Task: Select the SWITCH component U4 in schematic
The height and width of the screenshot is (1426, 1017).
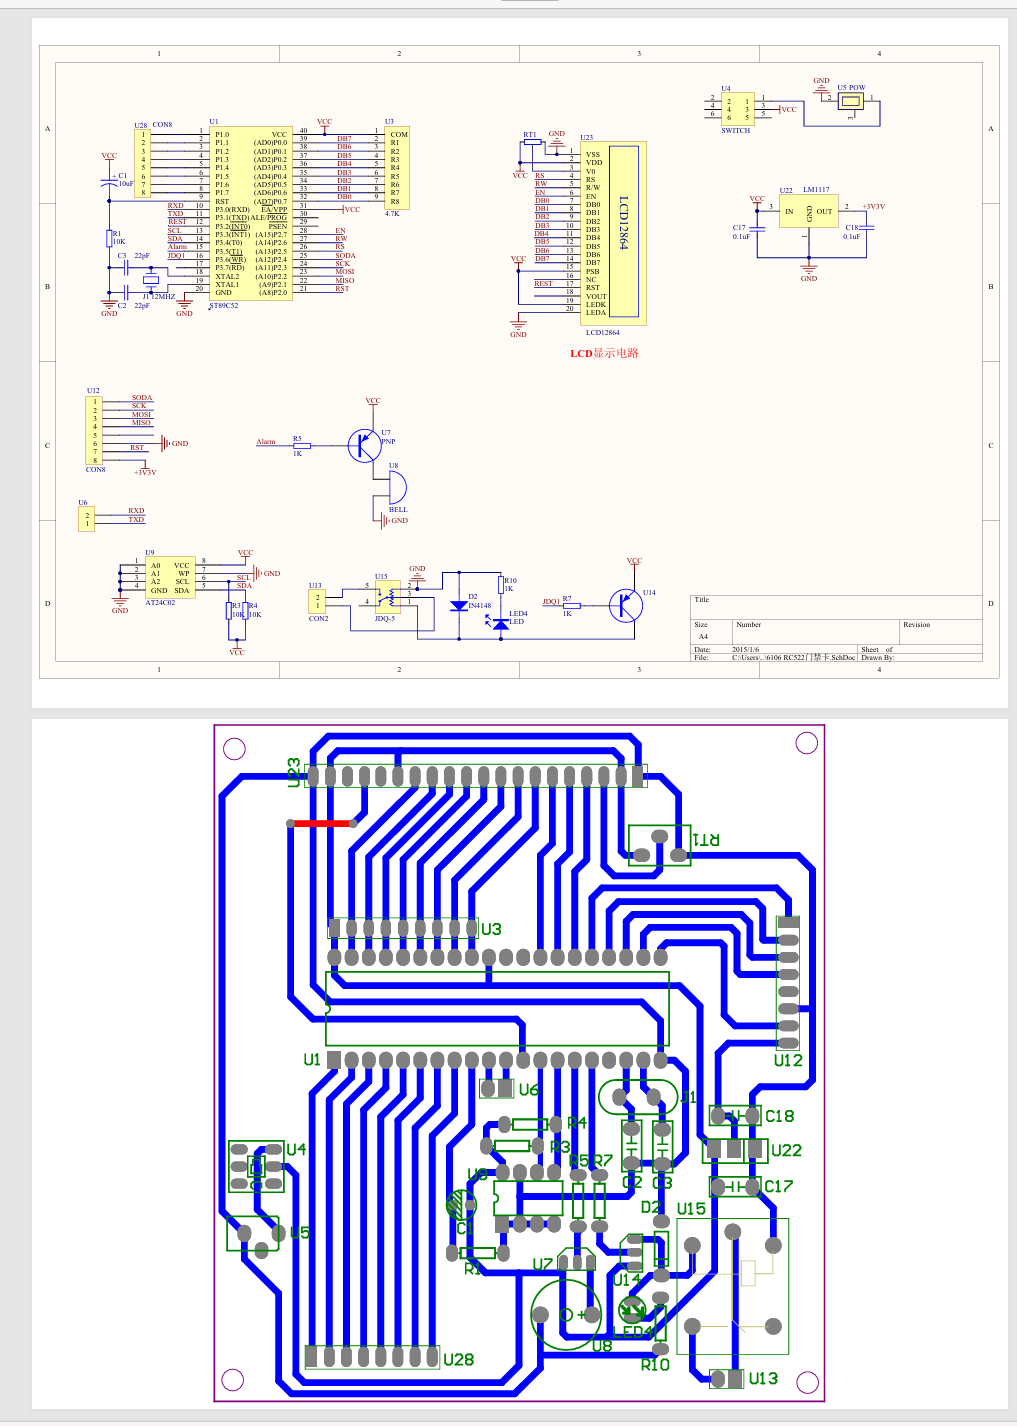Action: [x=737, y=109]
